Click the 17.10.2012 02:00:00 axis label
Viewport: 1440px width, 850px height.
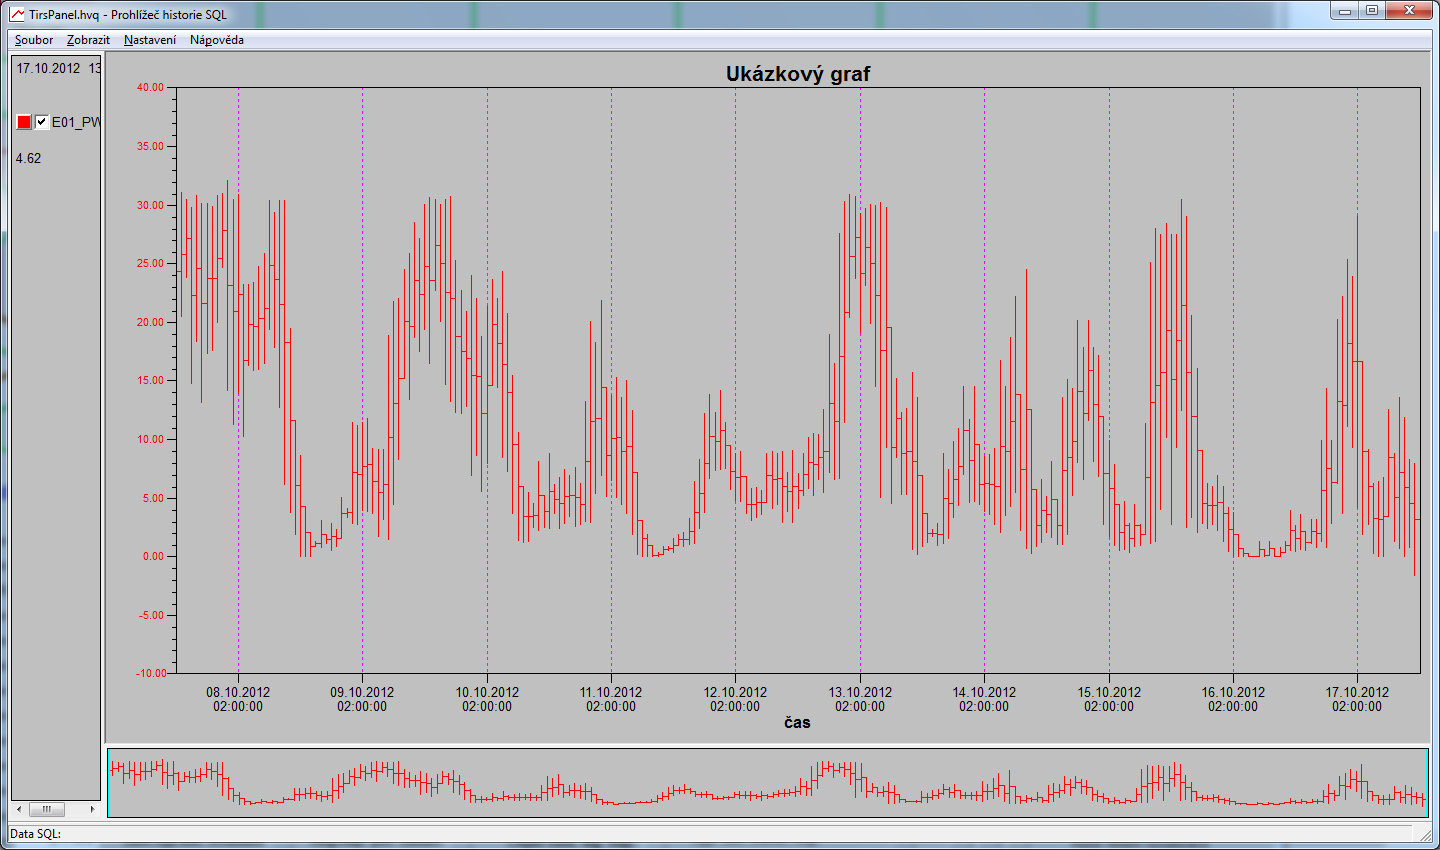pos(1357,699)
